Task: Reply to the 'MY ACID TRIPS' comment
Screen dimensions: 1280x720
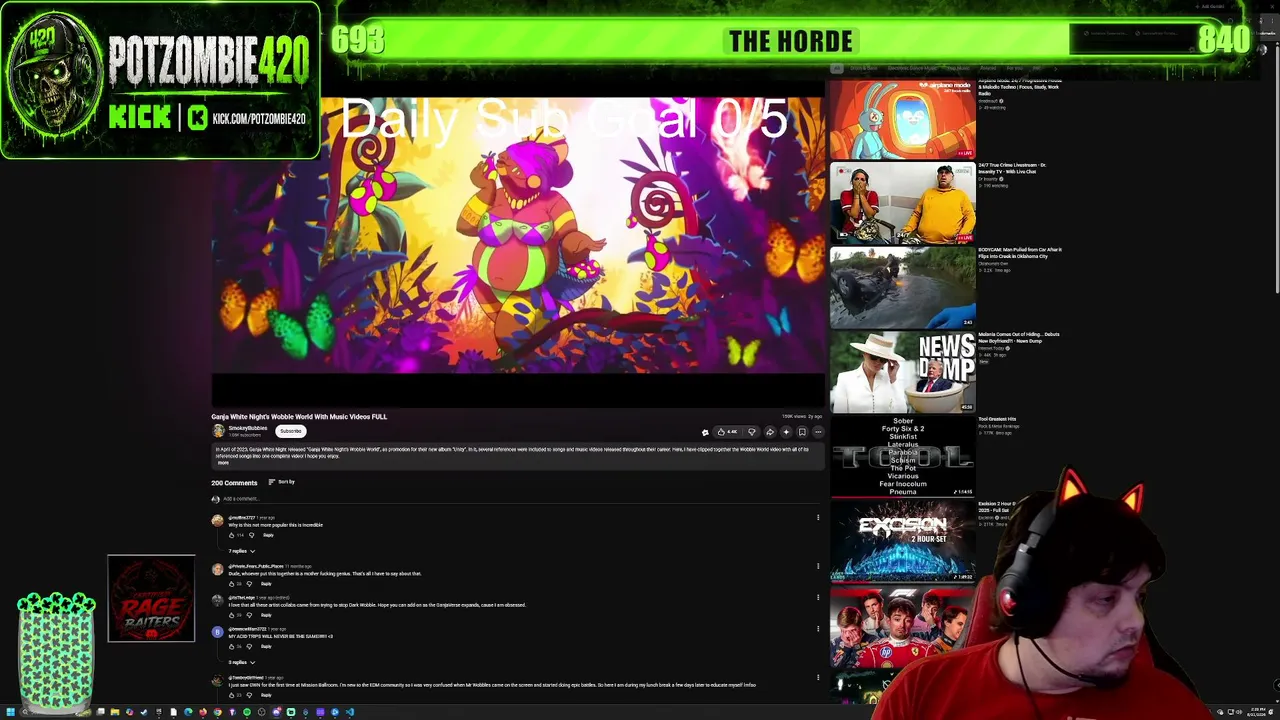Action: coord(266,646)
